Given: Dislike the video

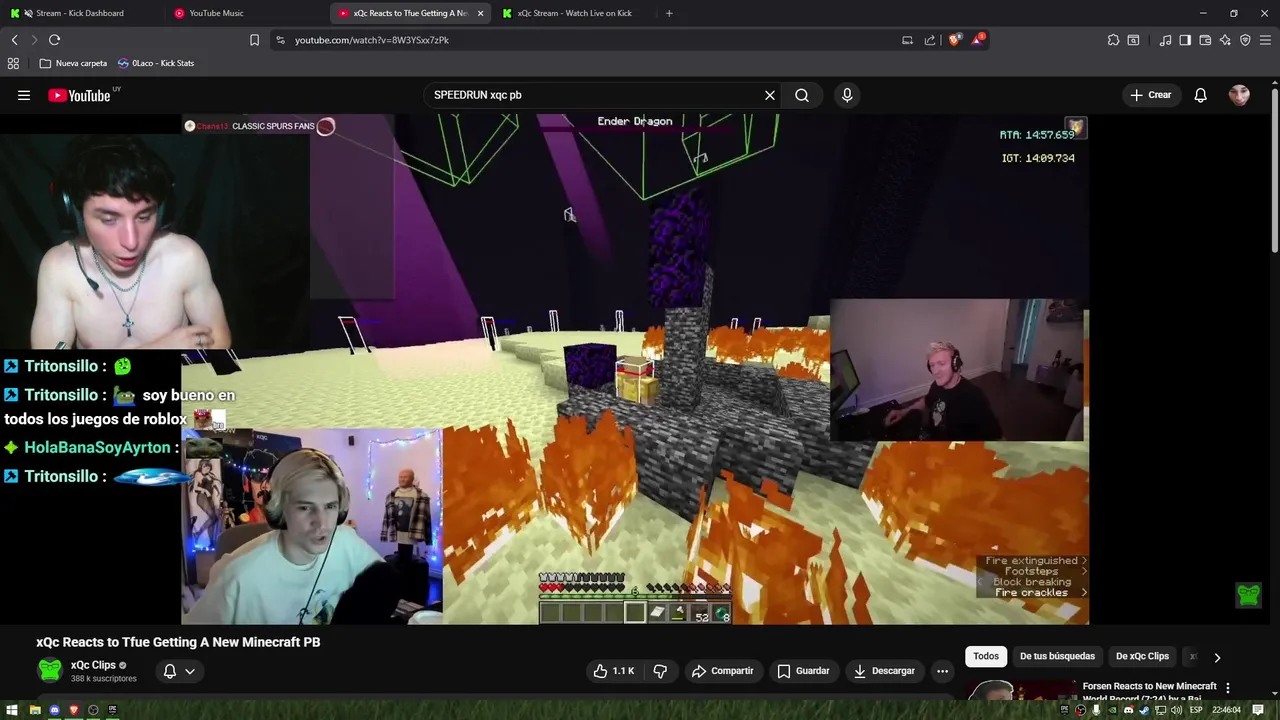Looking at the screenshot, I should [660, 671].
